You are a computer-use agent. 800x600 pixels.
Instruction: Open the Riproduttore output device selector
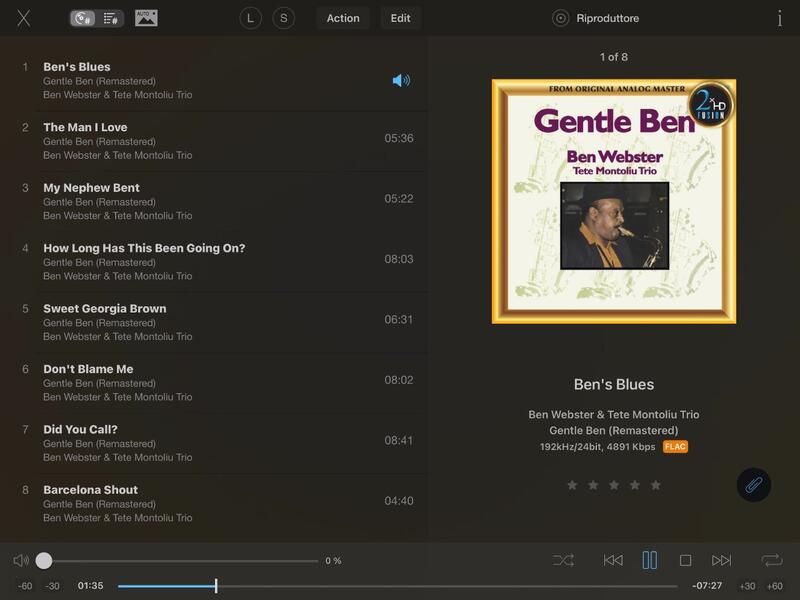(597, 18)
